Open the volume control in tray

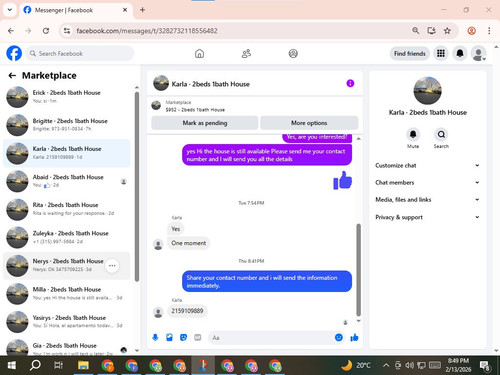[409, 365]
